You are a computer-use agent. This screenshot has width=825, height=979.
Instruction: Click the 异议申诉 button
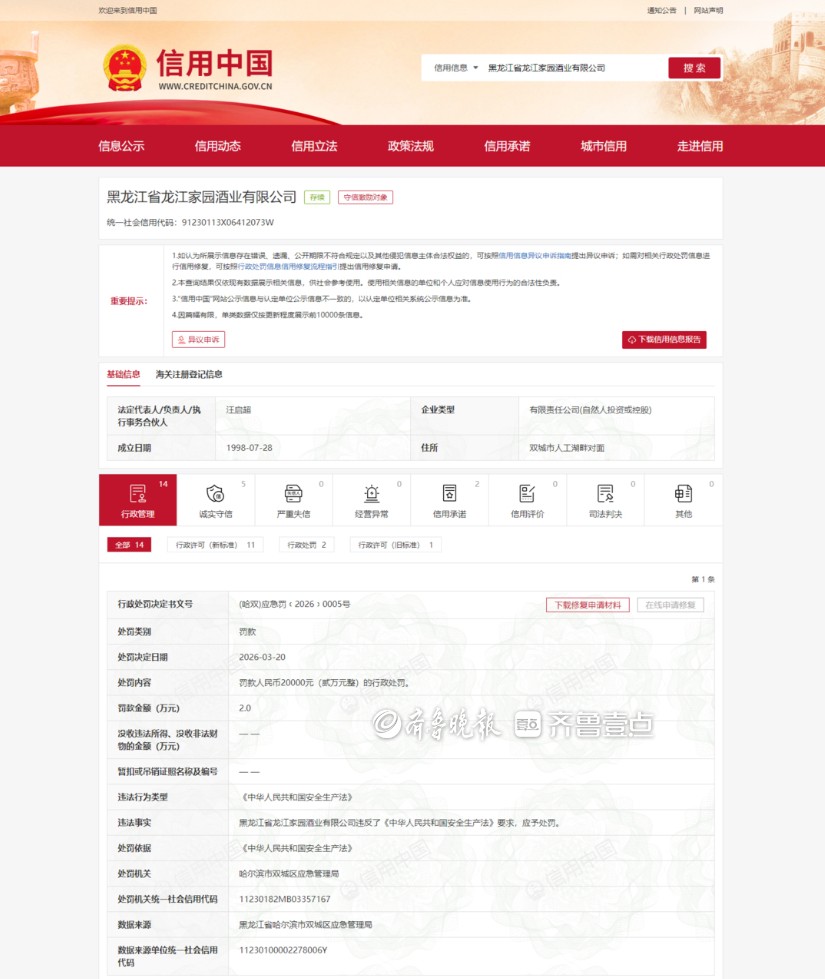[198, 340]
